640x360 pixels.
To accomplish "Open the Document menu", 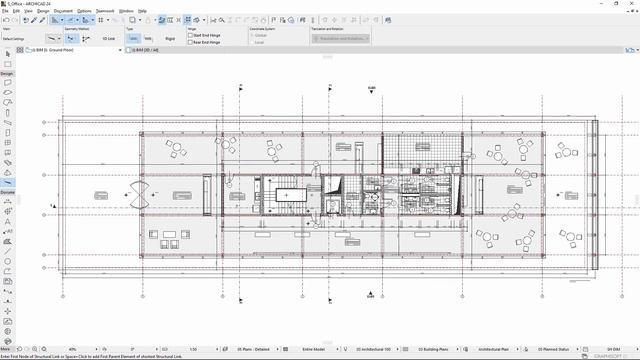I will coord(63,11).
